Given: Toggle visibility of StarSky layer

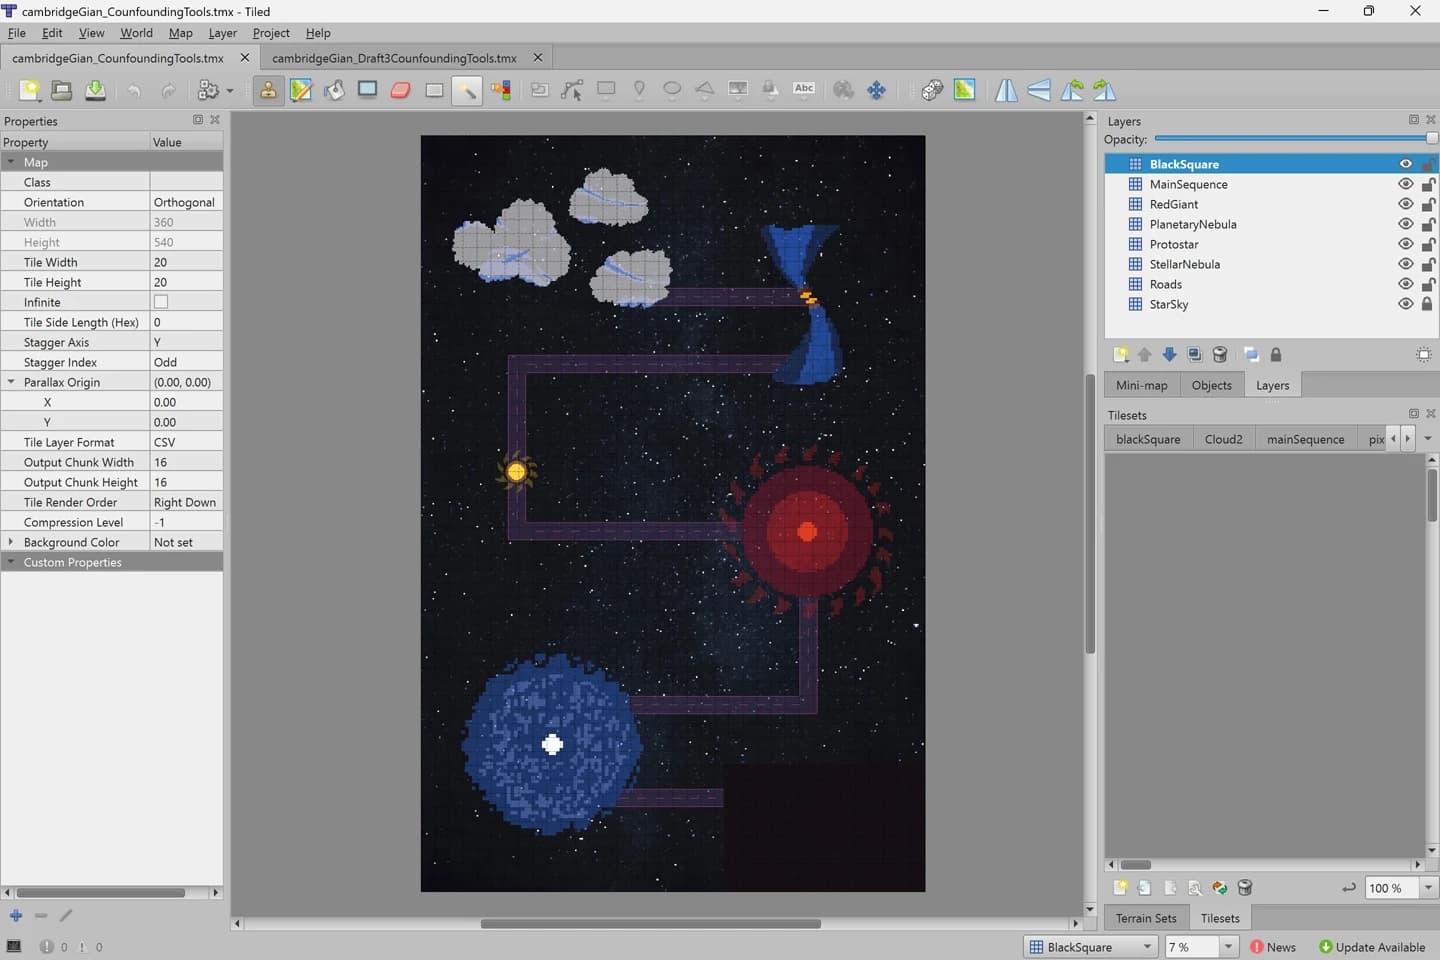Looking at the screenshot, I should tap(1405, 304).
